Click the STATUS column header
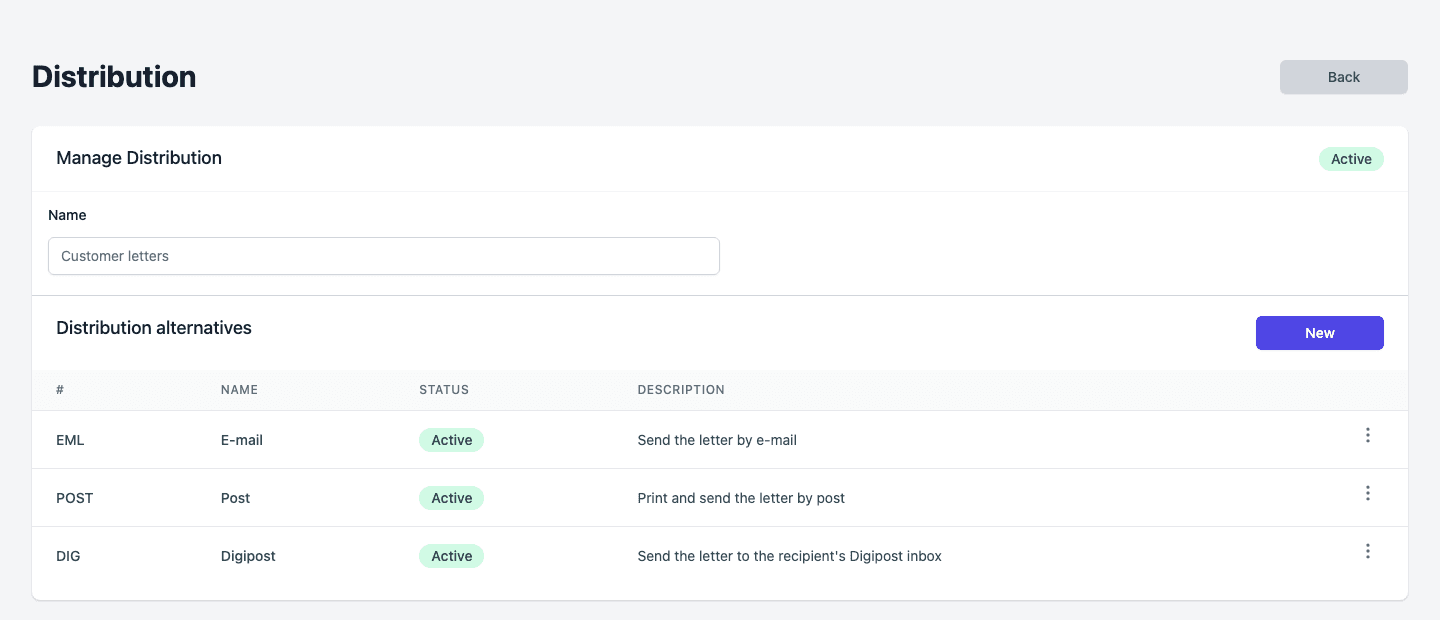Screen dimensions: 1440x620 tap(444, 390)
